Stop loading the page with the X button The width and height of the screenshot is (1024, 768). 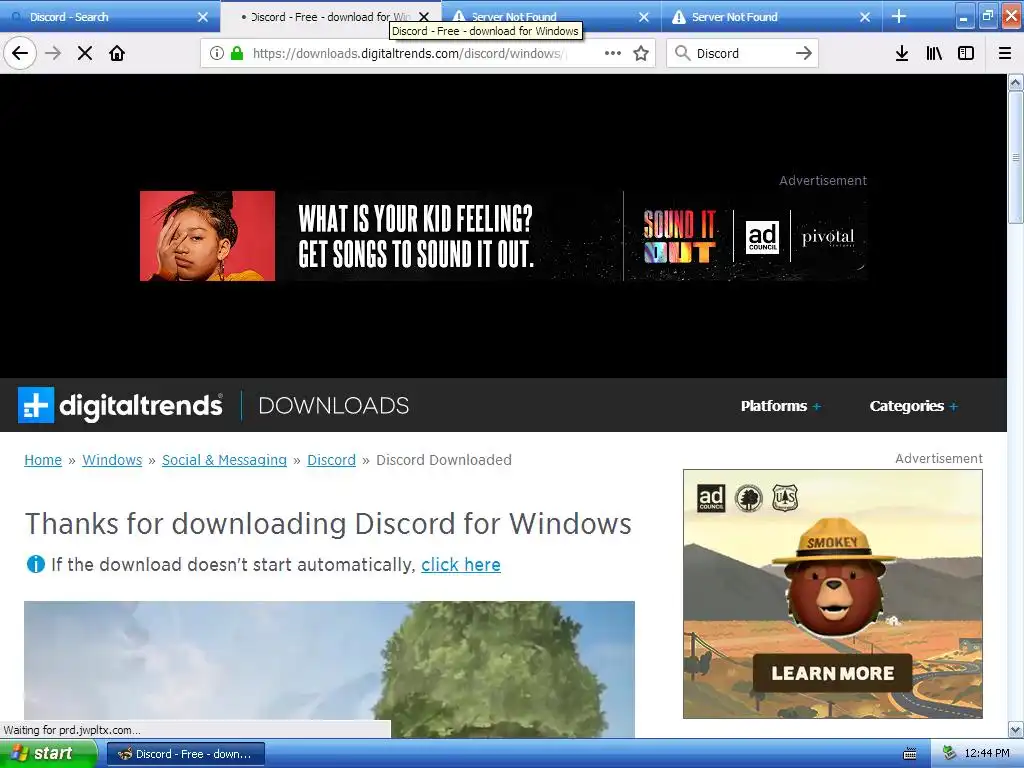[85, 53]
